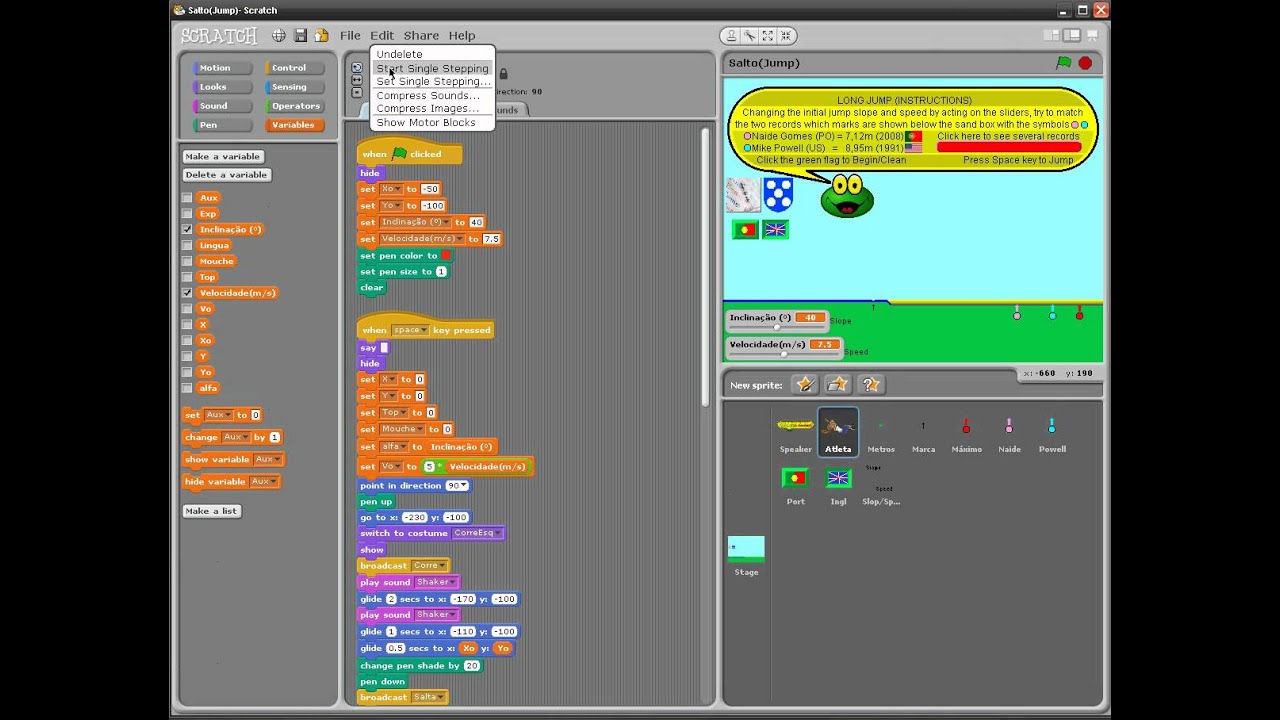Open variable dropdown in 'change Aux by' block

pos(235,437)
